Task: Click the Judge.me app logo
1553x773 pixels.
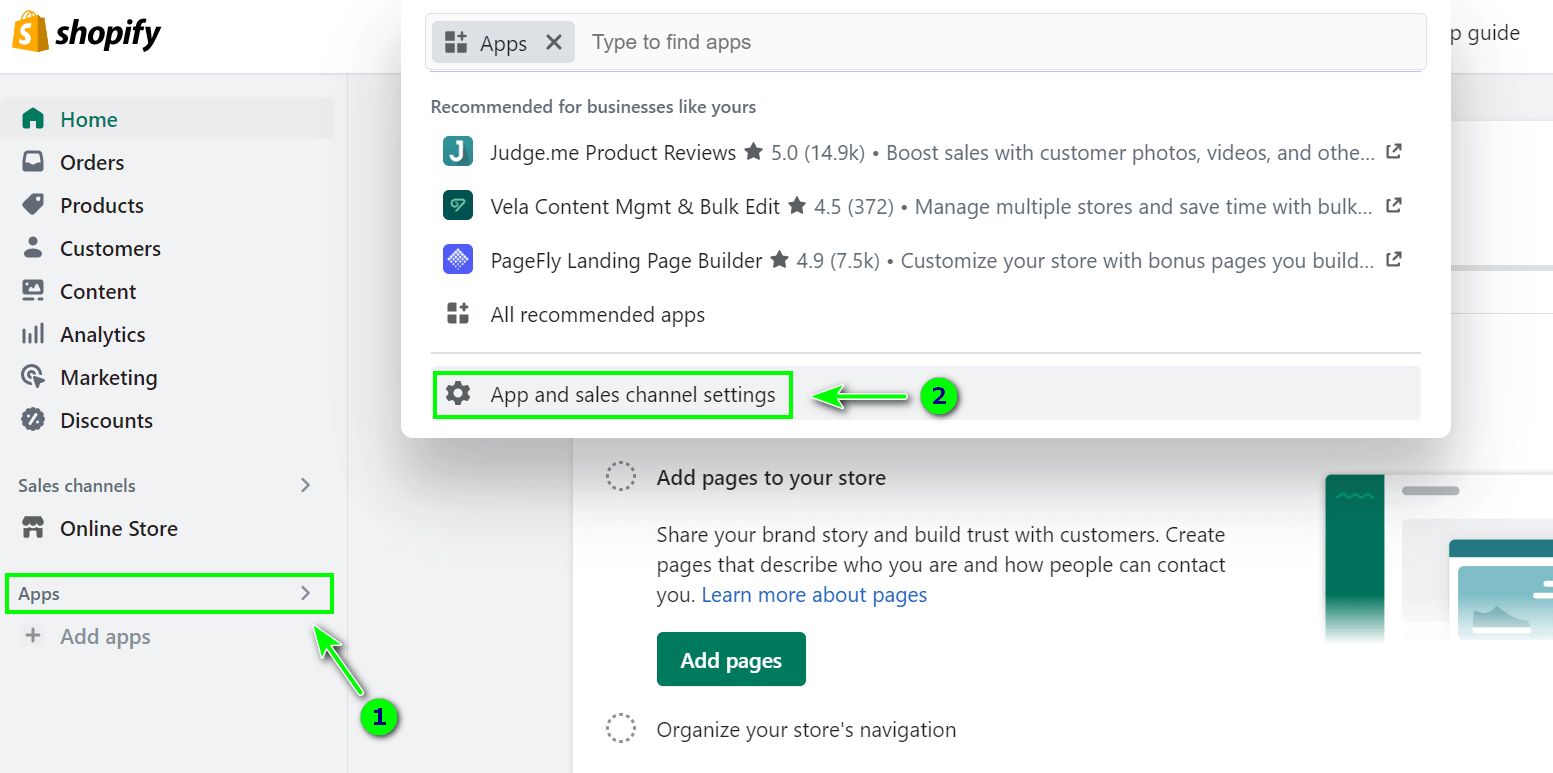Action: click(x=457, y=152)
